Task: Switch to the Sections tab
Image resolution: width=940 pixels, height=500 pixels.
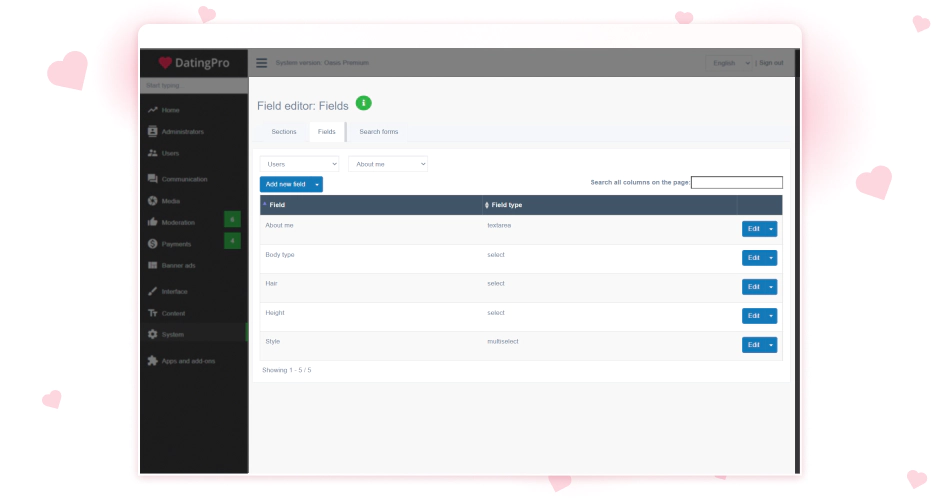Action: (284, 132)
